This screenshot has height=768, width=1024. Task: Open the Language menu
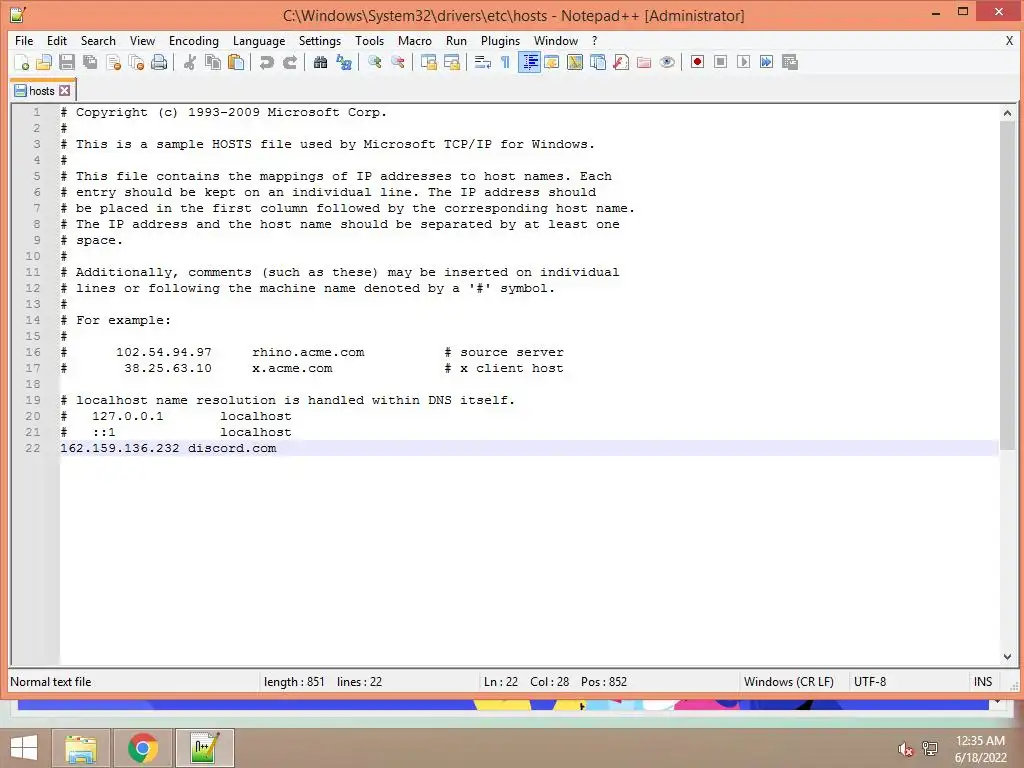coord(259,40)
